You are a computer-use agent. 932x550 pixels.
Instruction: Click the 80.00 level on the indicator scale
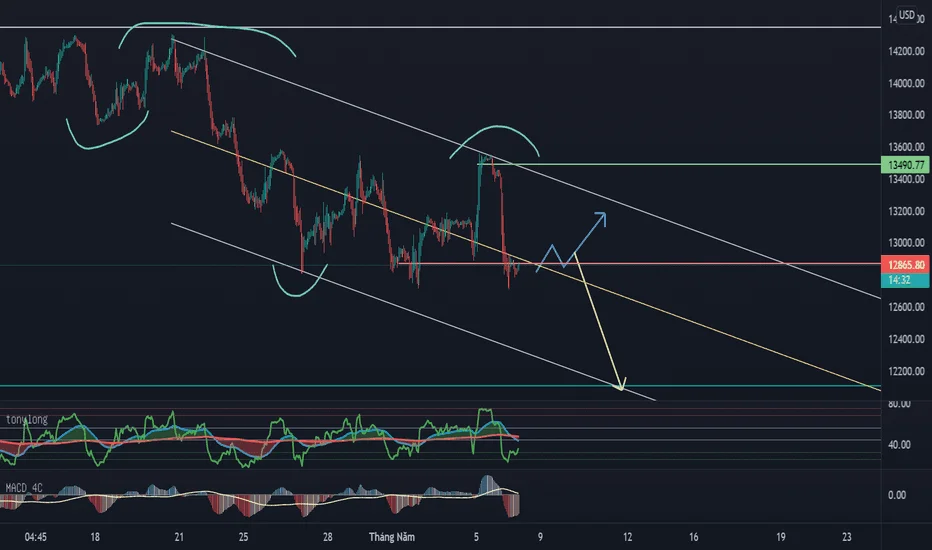click(897, 403)
